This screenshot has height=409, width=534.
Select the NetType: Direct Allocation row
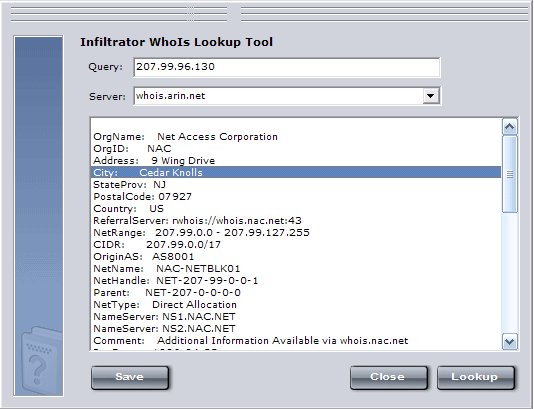(x=297, y=305)
